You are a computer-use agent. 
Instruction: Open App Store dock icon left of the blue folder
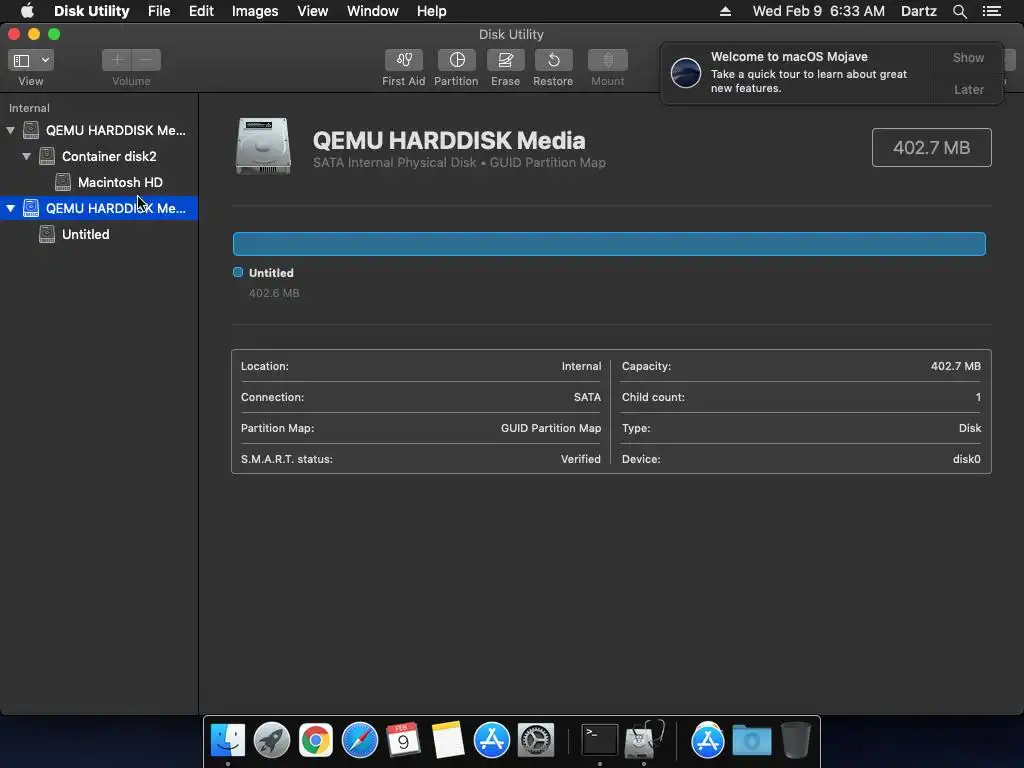707,741
